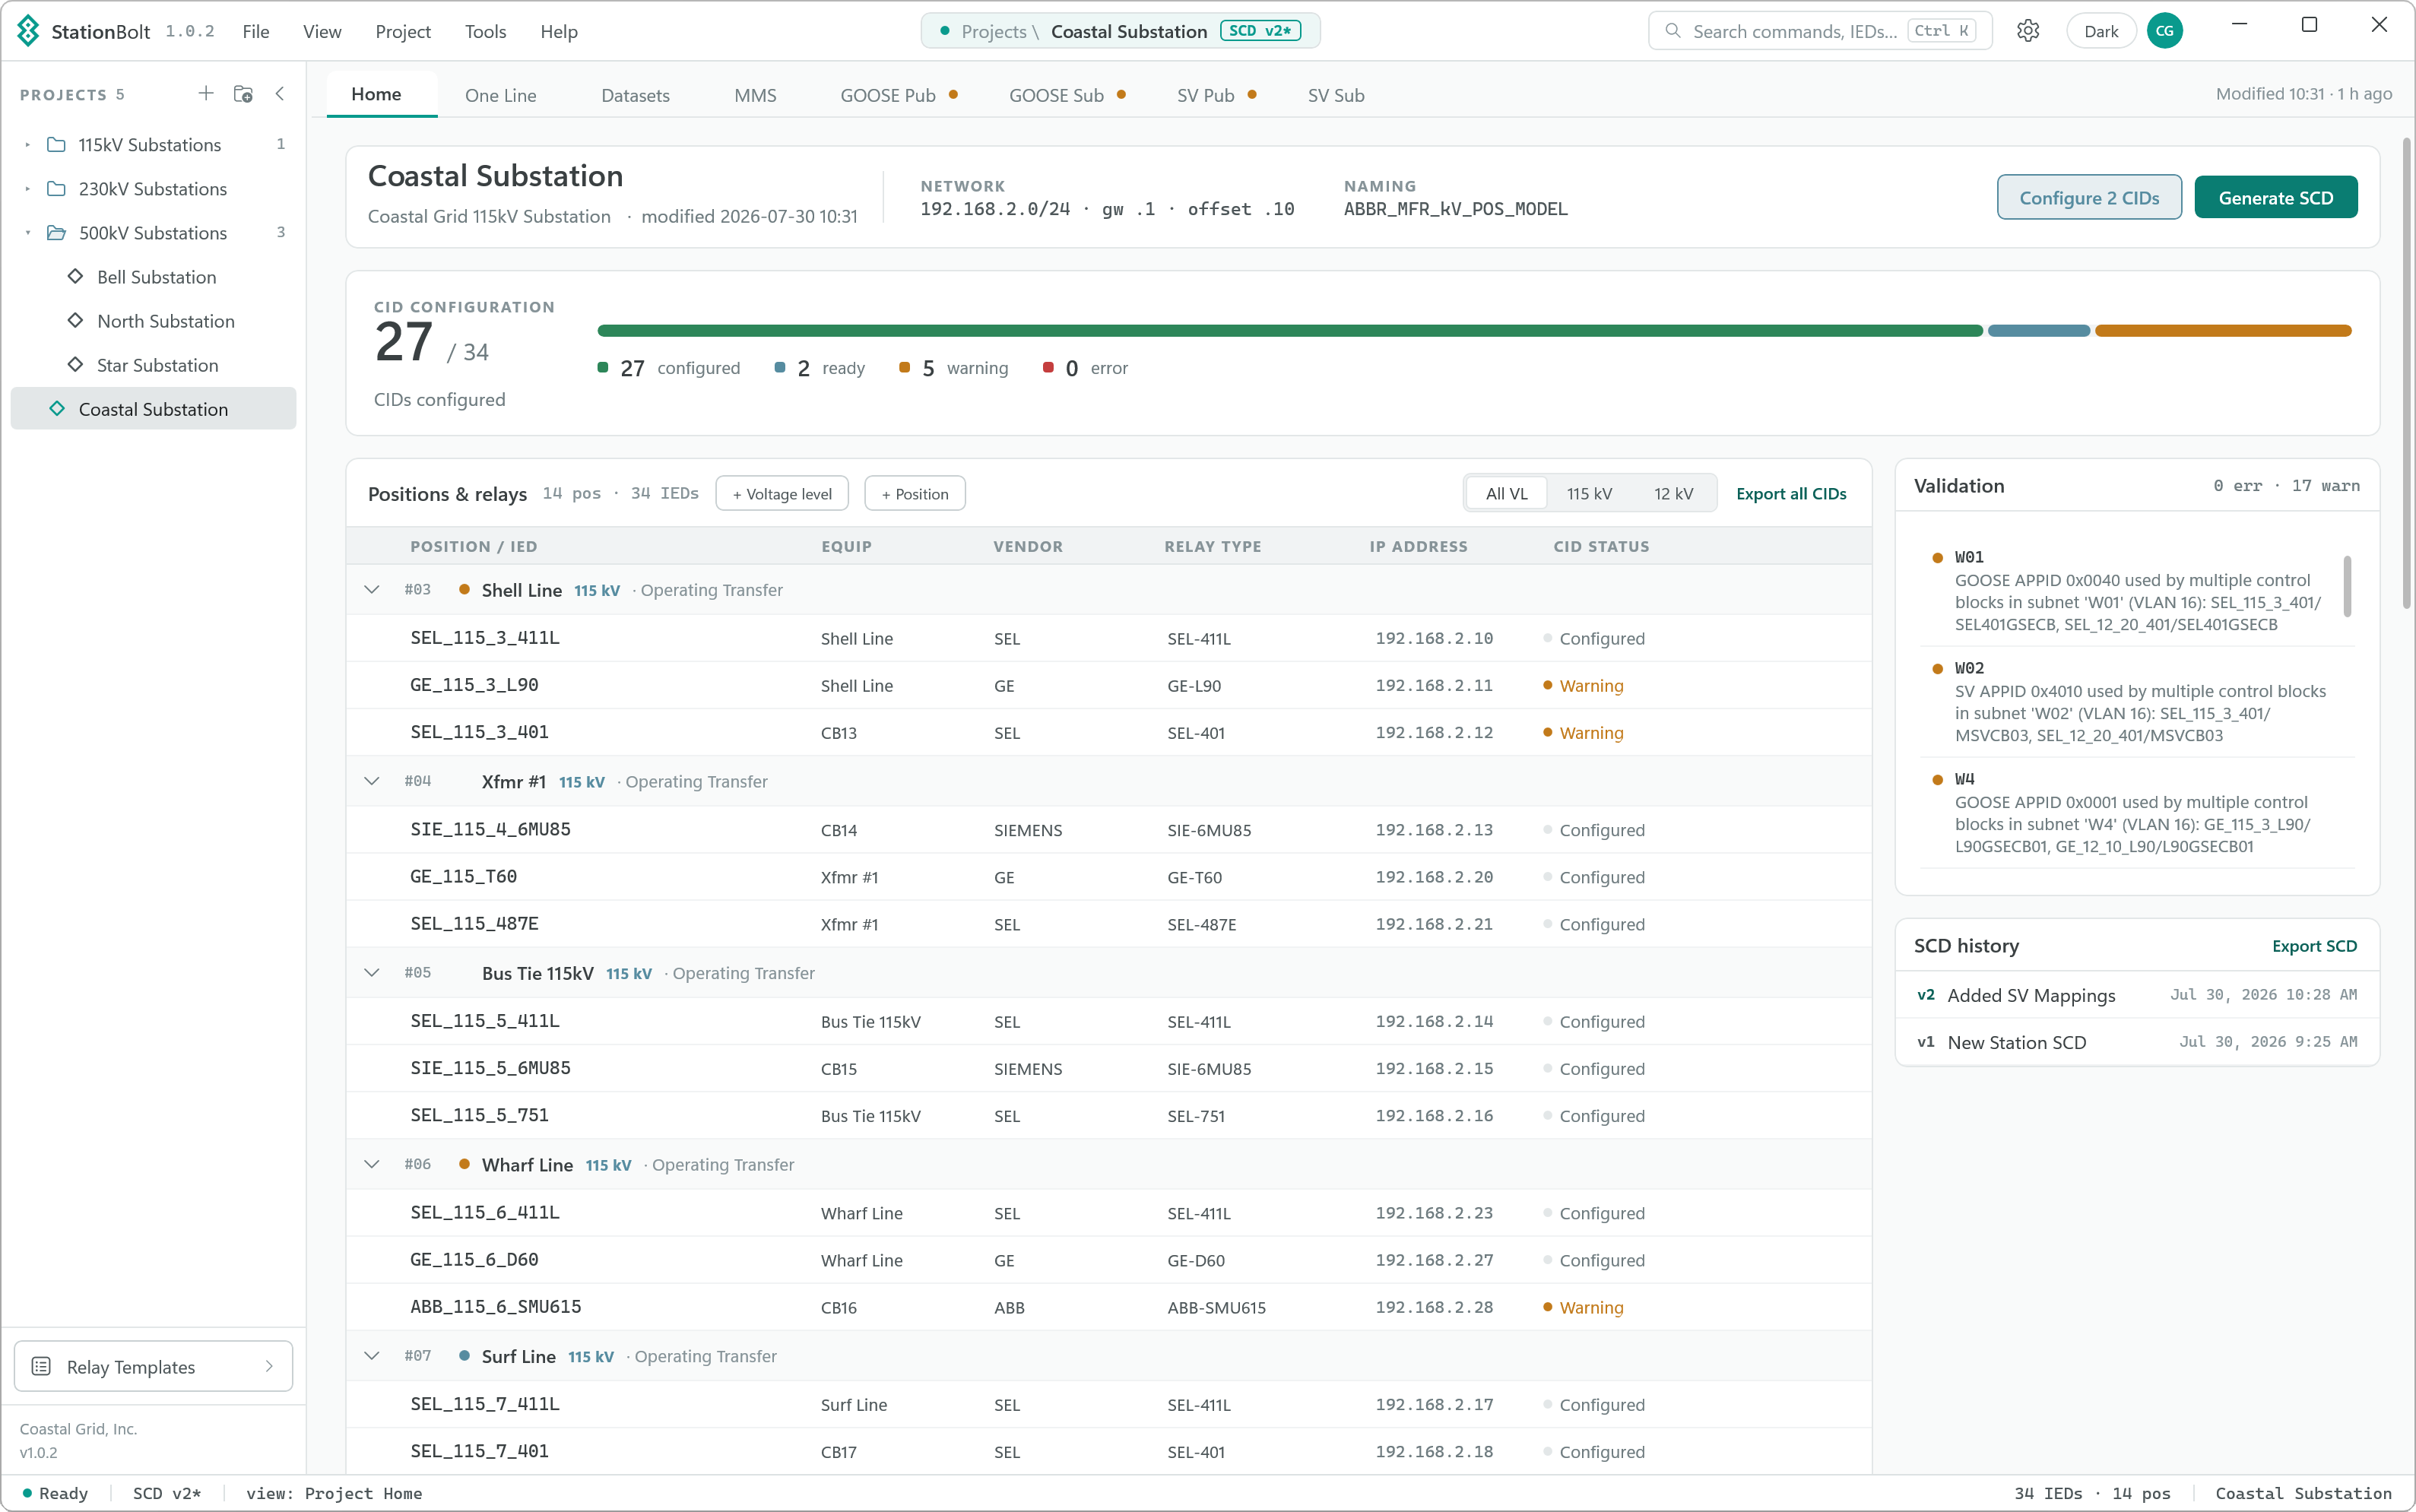Click Export SCD link
Screen dimensions: 2416x1512
(x=2314, y=945)
